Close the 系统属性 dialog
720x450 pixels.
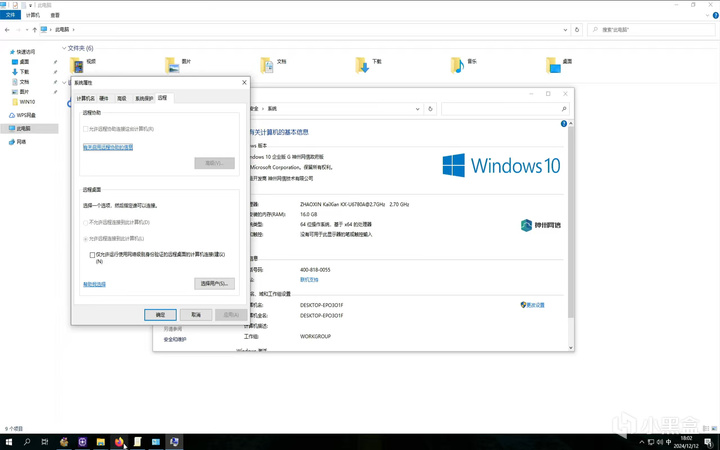(x=244, y=83)
